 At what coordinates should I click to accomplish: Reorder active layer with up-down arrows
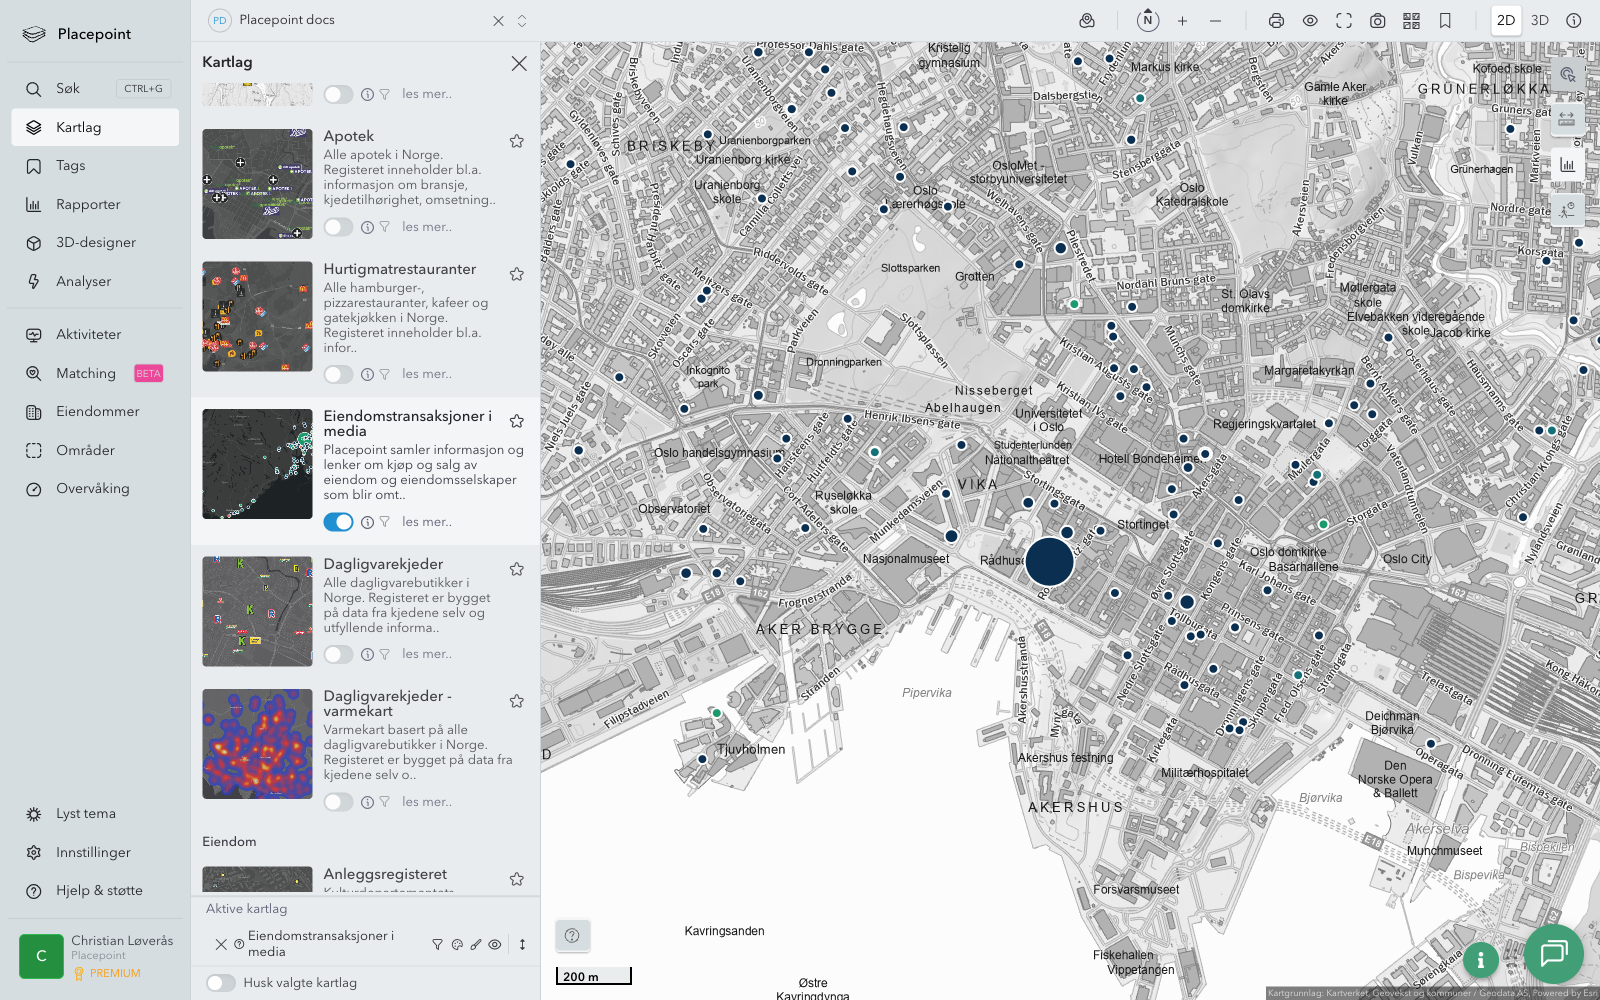(x=522, y=944)
